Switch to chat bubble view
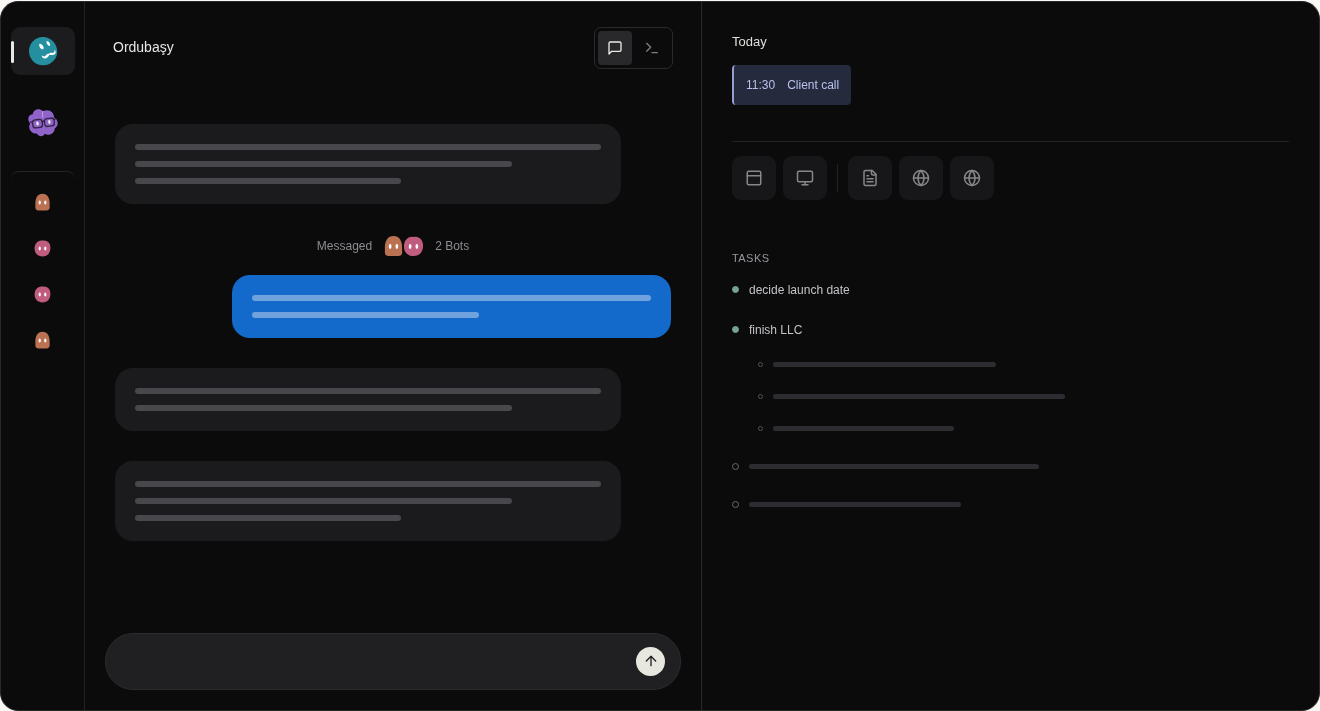 click(615, 48)
